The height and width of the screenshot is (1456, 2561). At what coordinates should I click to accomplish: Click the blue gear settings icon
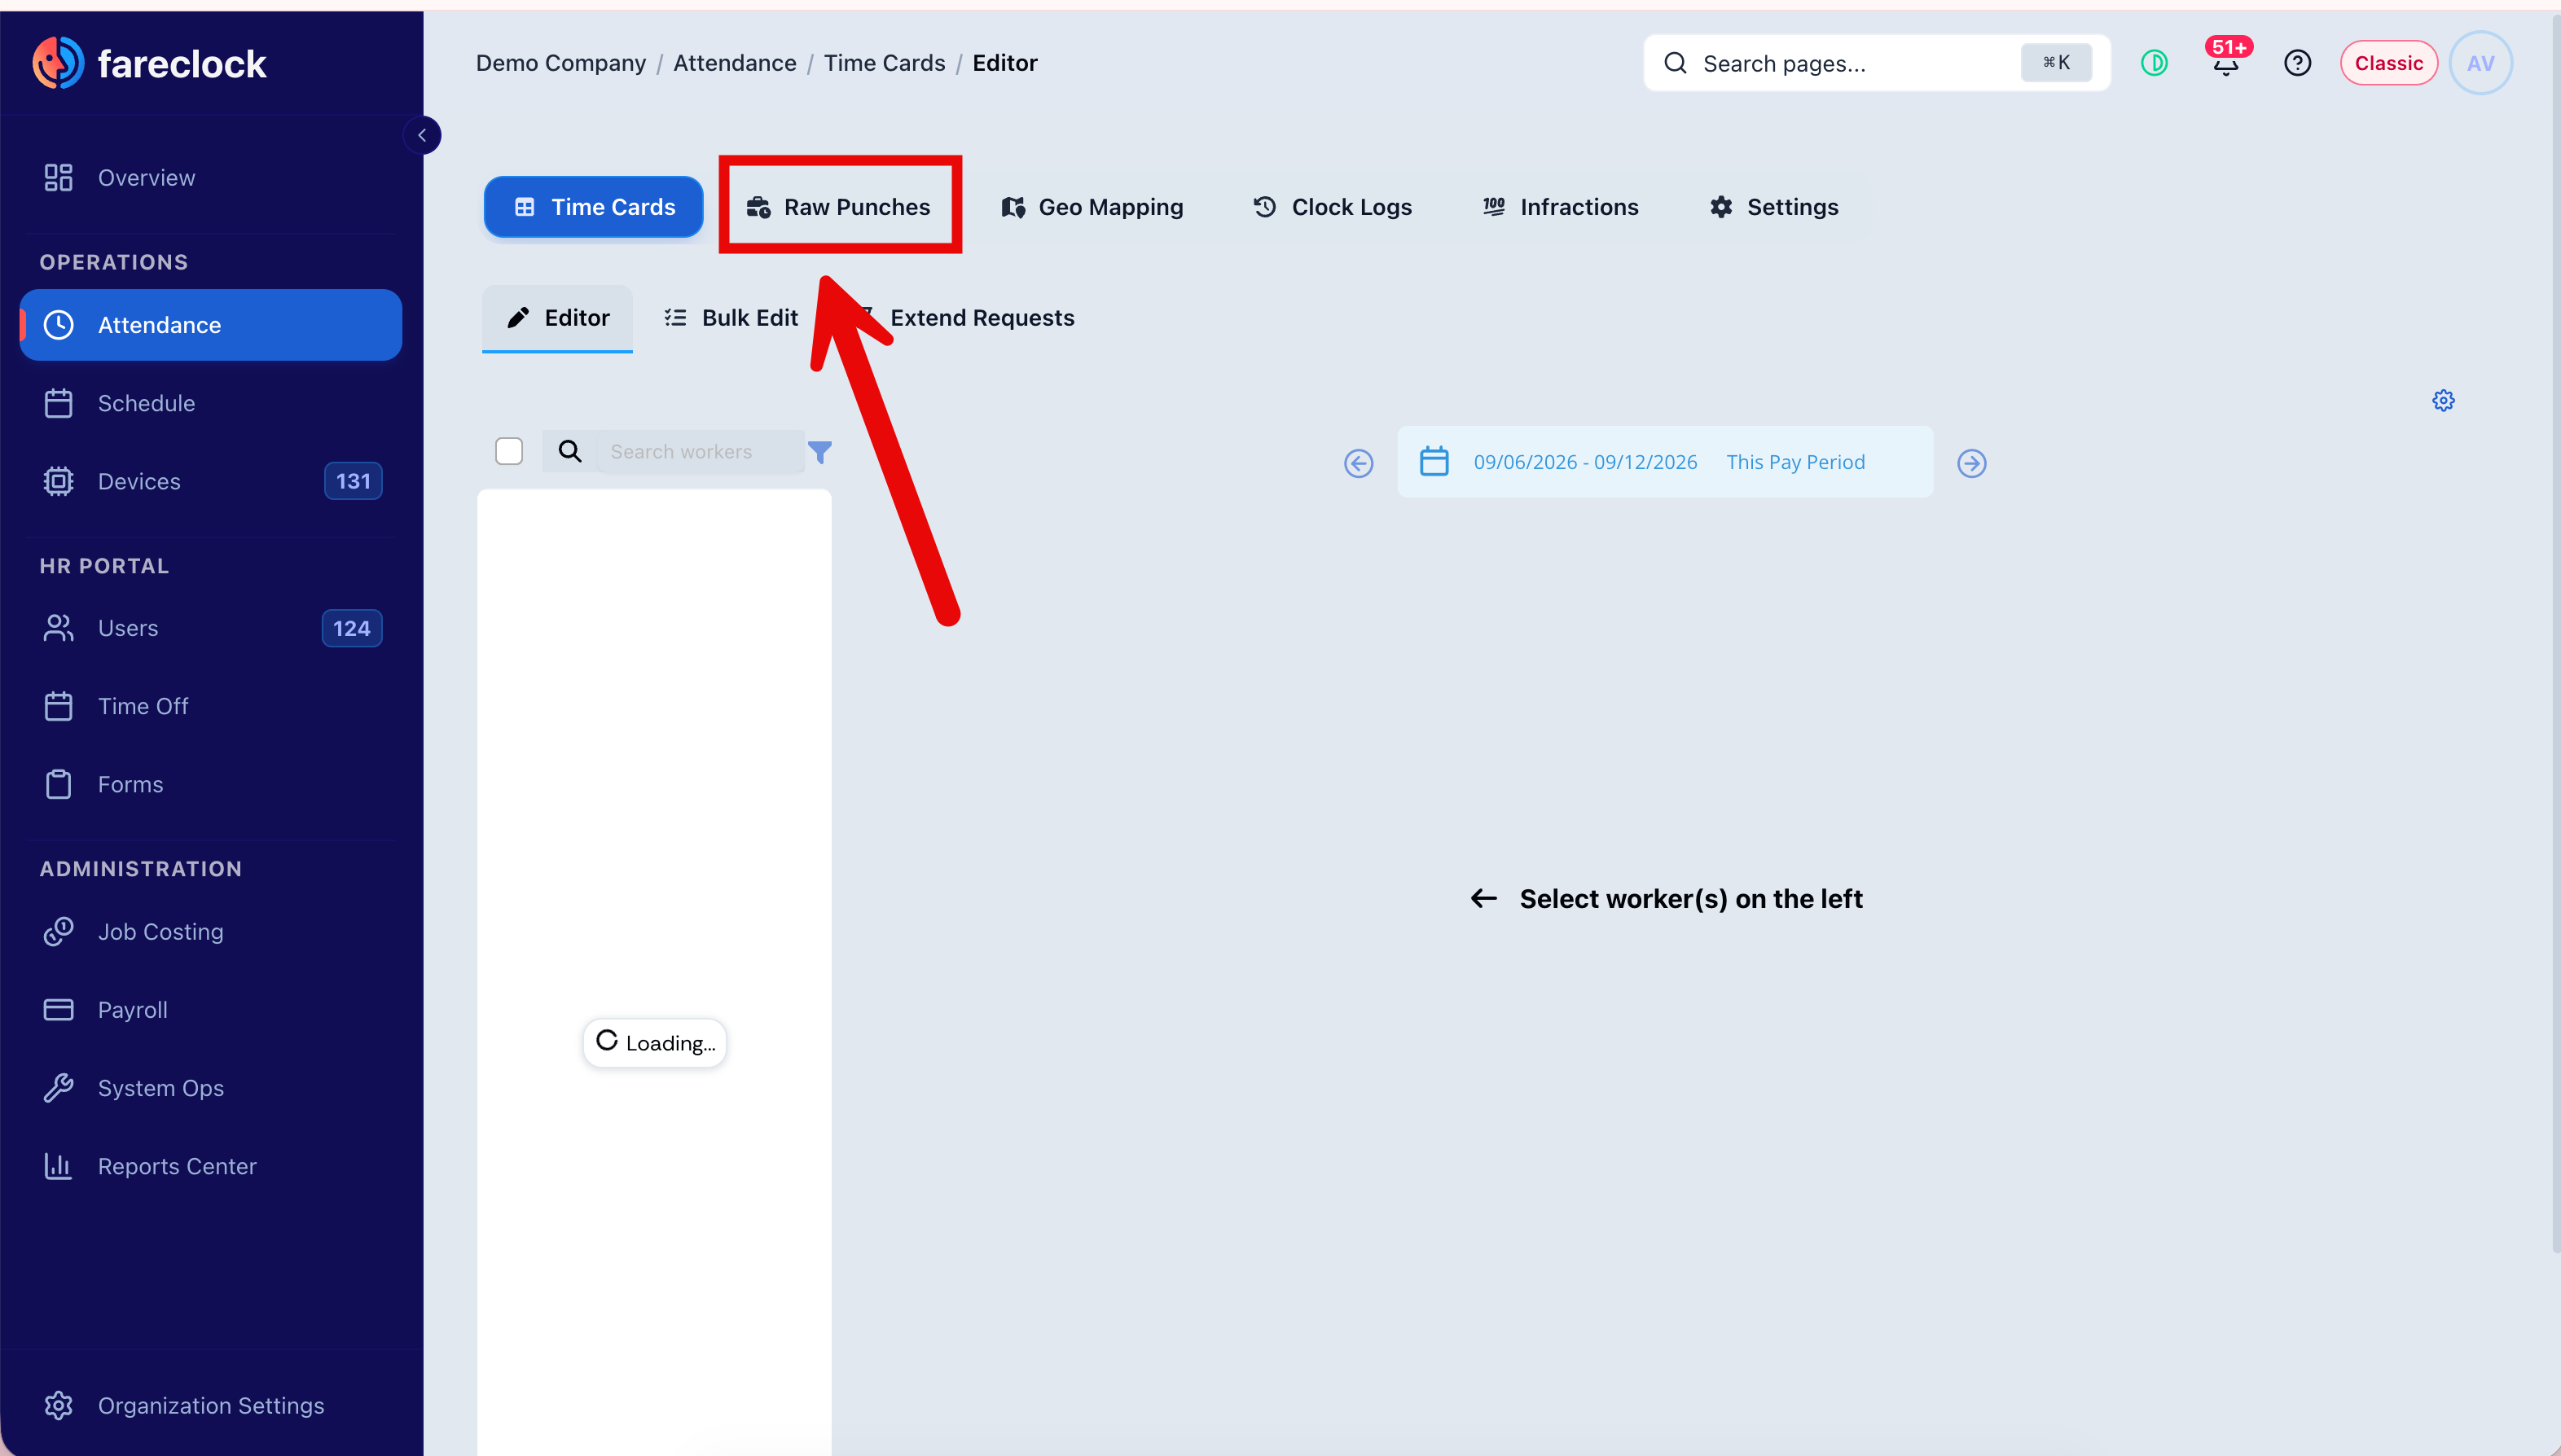pos(2443,401)
